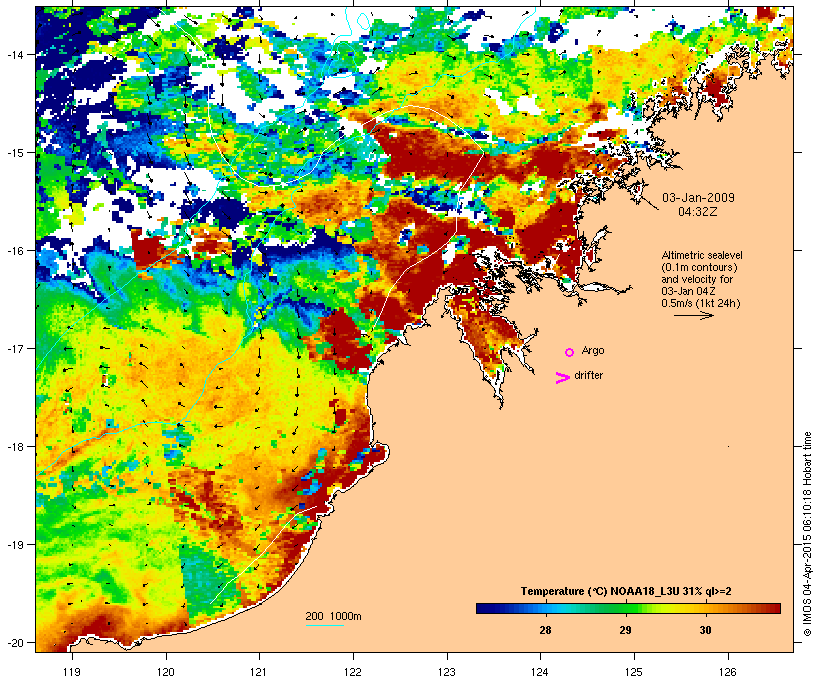Click the 'Altimetric sealevel' label

point(702,255)
